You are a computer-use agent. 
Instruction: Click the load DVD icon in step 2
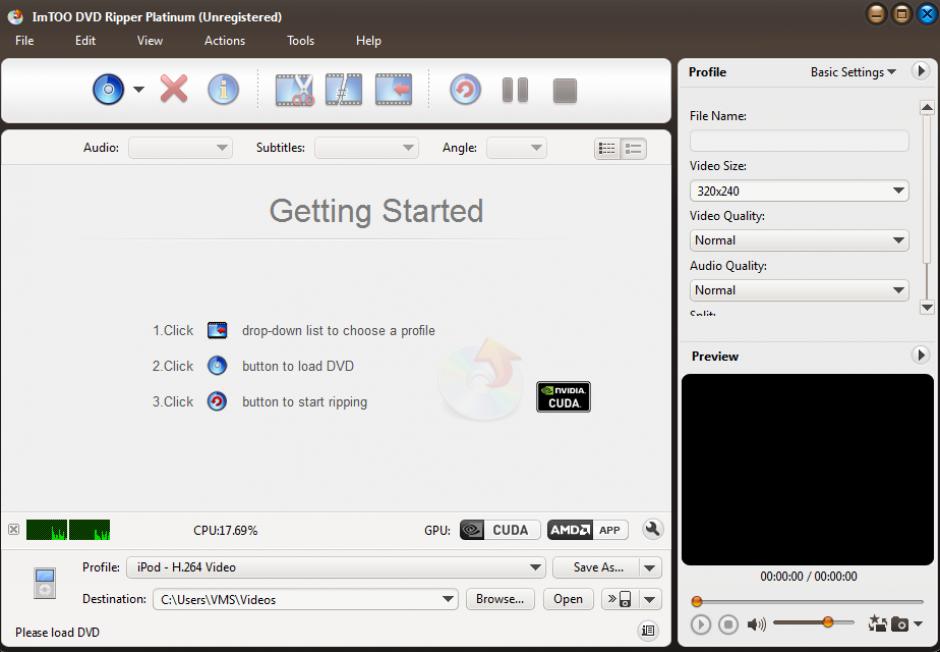[x=217, y=366]
